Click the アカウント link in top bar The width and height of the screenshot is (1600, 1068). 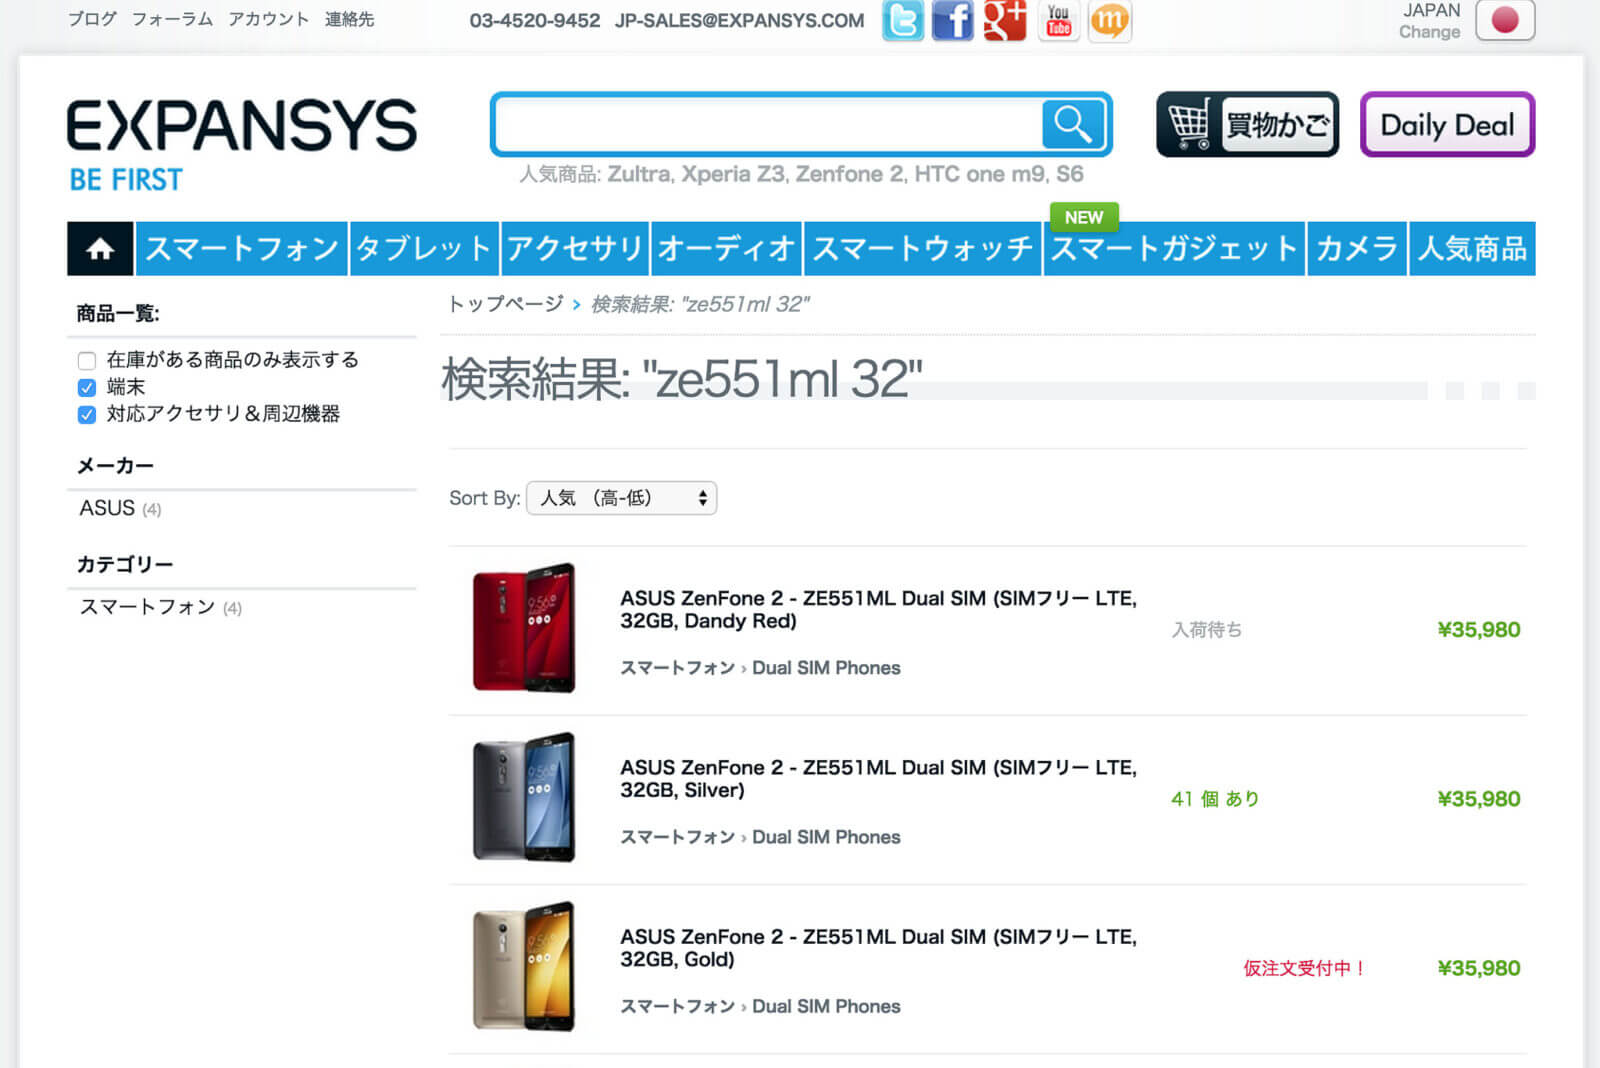coord(269,19)
